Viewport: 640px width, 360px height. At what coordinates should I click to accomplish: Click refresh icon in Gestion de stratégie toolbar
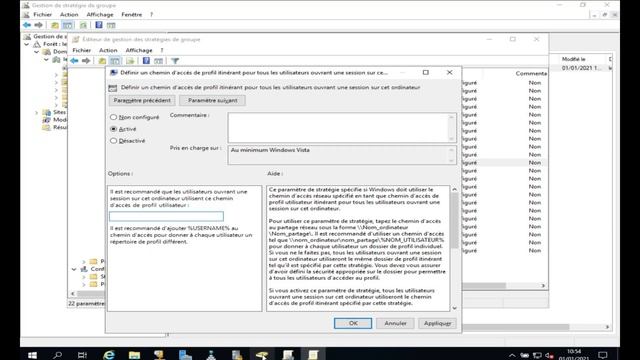(83, 25)
